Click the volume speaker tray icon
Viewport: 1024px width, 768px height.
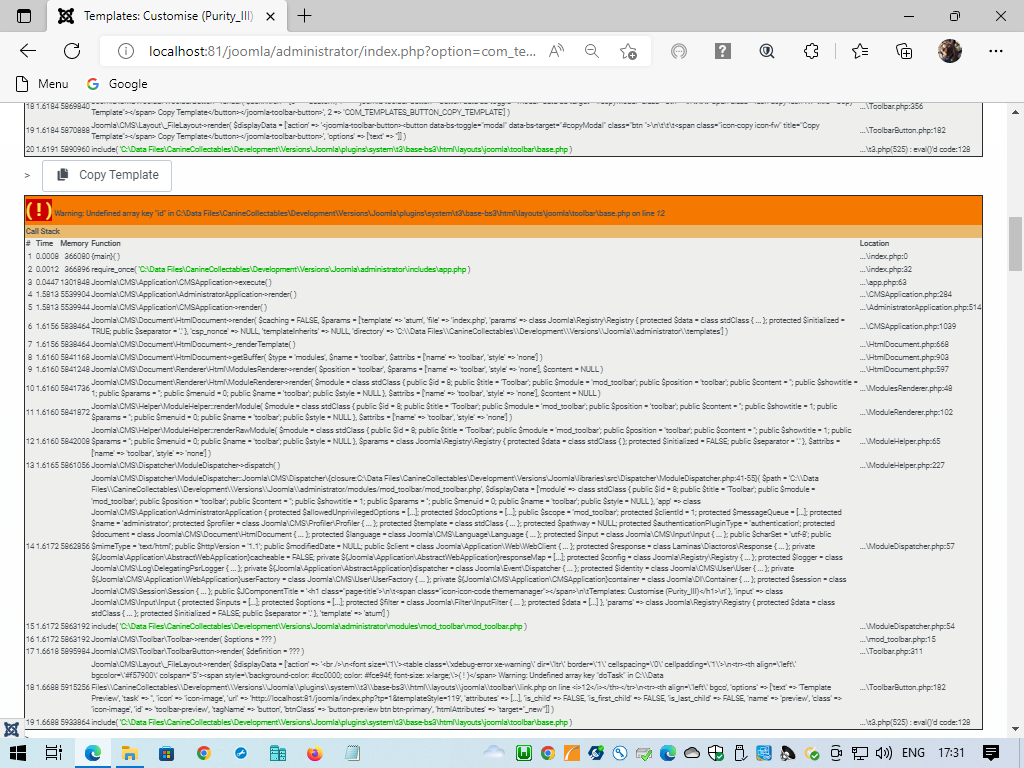(x=883, y=753)
